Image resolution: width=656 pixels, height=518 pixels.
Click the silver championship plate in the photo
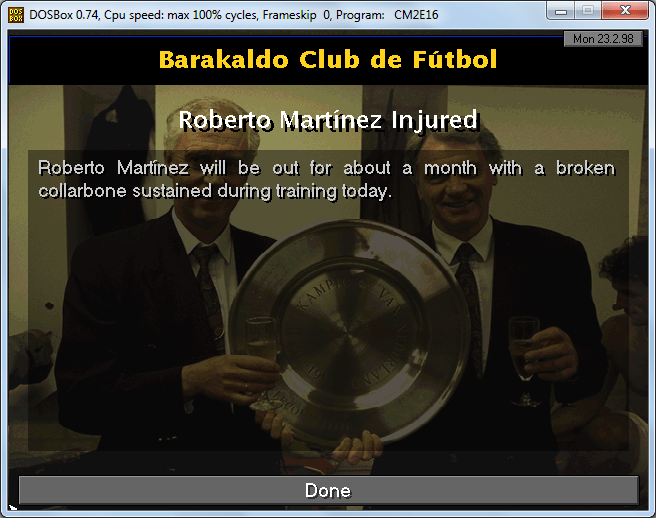[x=349, y=331]
